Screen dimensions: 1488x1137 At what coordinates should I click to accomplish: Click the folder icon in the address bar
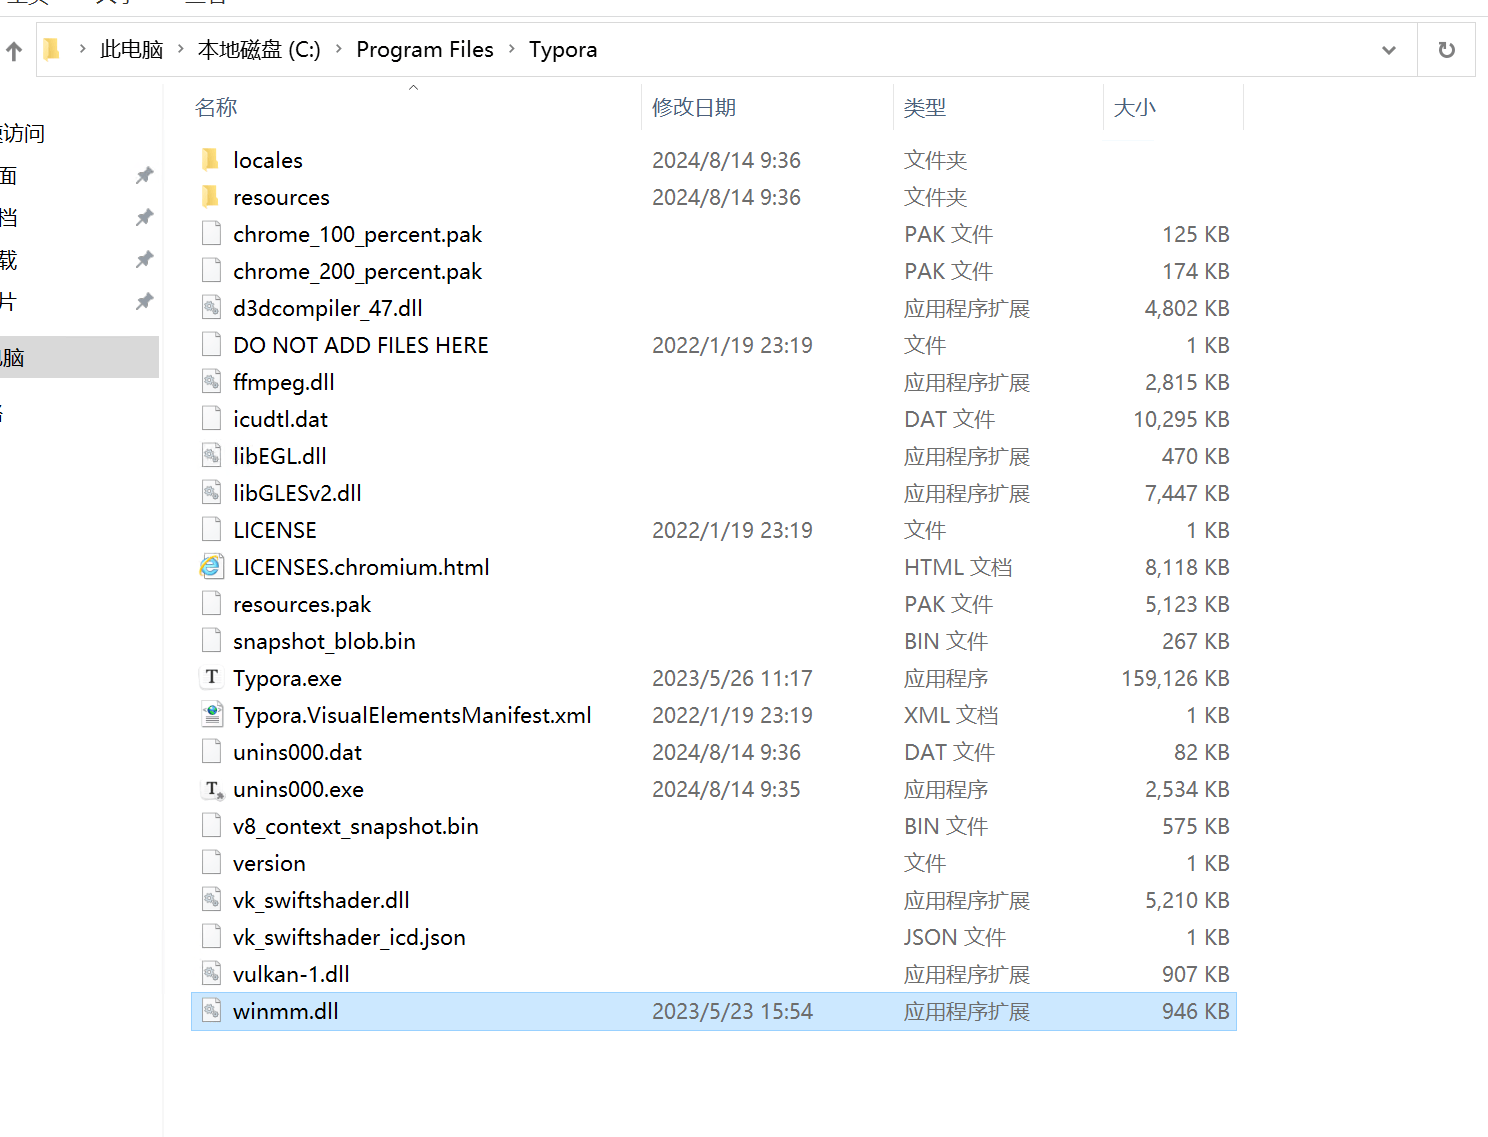[x=52, y=49]
